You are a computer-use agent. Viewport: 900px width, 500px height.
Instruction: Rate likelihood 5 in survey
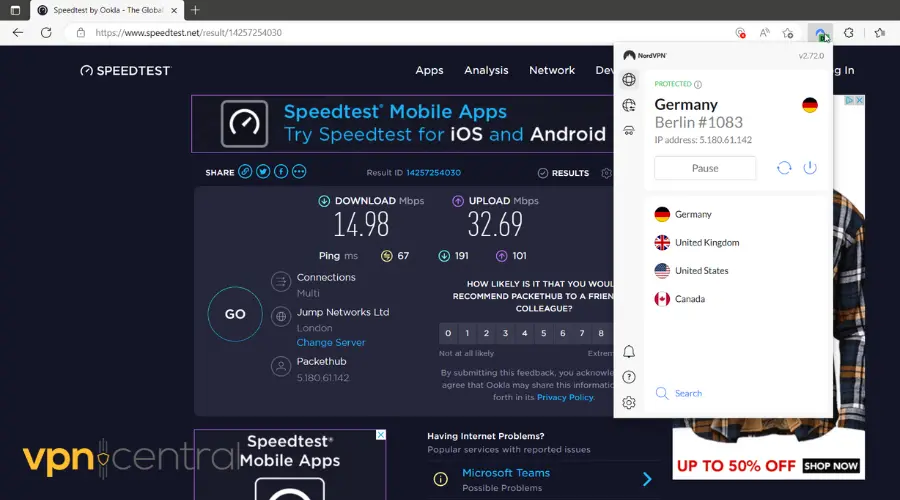544,333
